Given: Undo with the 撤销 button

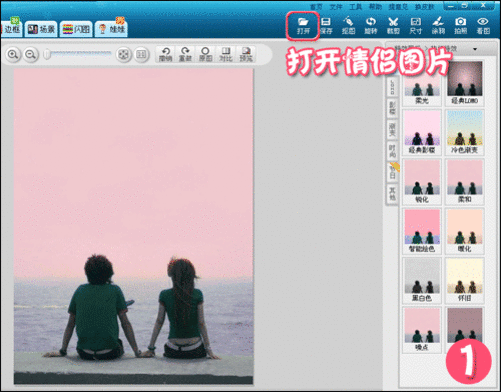Looking at the screenshot, I should [x=165, y=54].
